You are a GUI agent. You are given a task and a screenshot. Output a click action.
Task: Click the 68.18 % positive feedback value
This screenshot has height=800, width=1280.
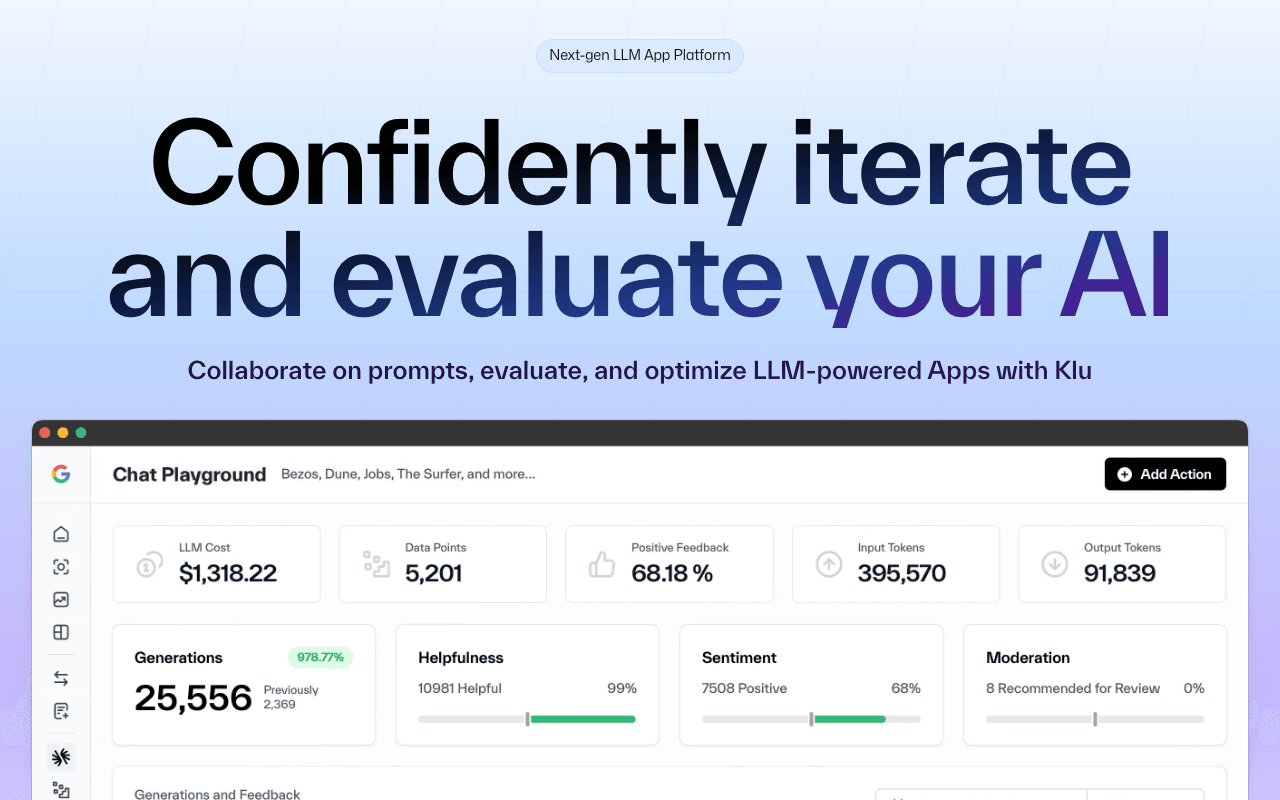point(672,573)
